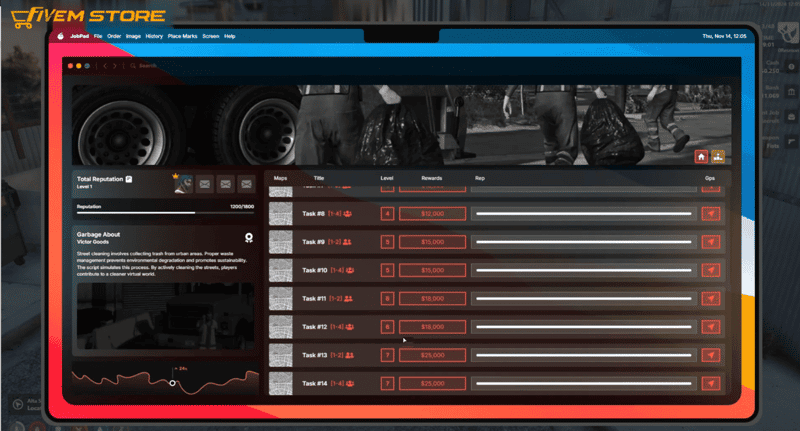Click the garbage job preview image
The width and height of the screenshot is (800, 431).
165,316
